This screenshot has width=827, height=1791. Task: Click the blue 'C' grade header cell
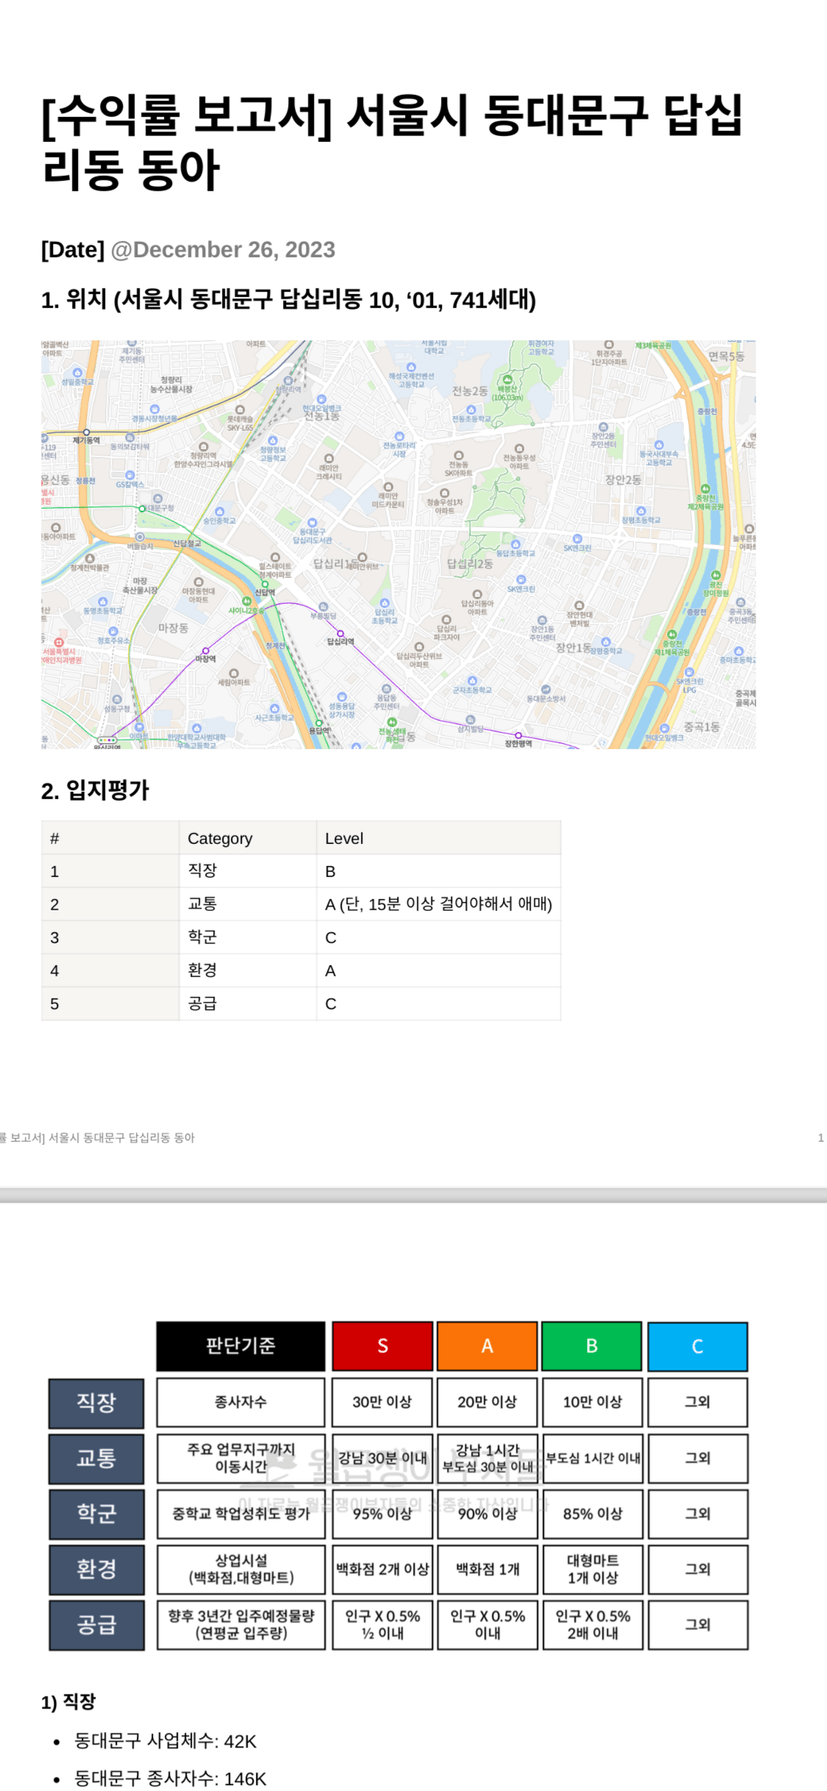point(697,1346)
